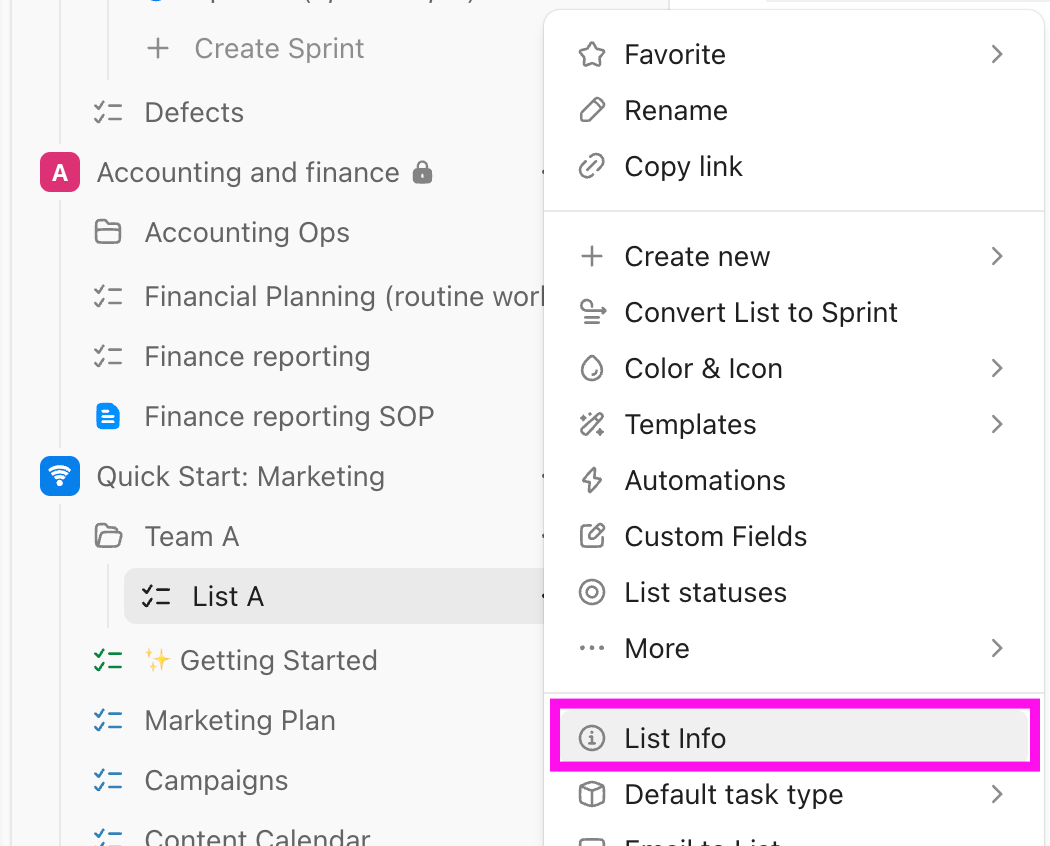This screenshot has width=1050, height=846.
Task: Click the Copy link chain icon
Action: [592, 167]
